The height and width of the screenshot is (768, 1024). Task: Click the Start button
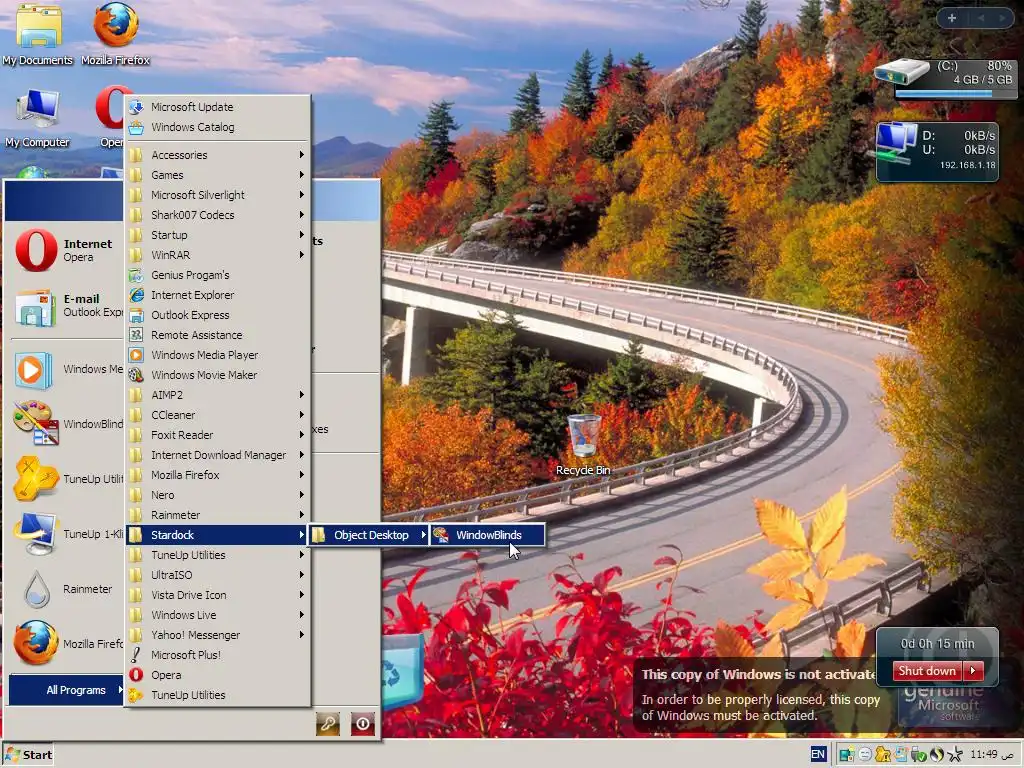click(x=28, y=755)
